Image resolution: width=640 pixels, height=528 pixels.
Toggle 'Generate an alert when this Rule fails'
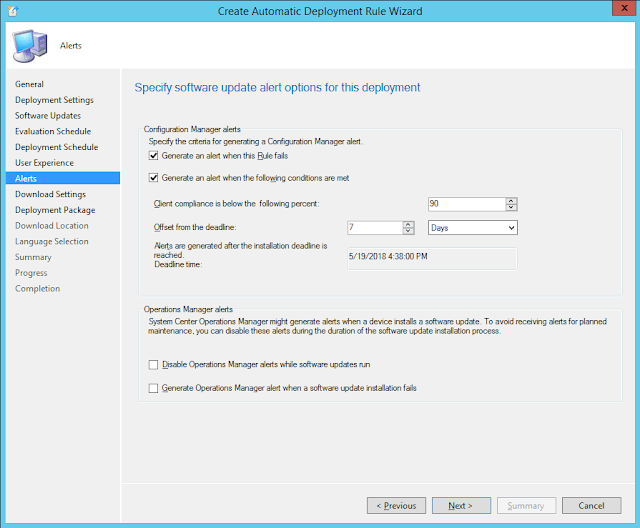pos(153,156)
